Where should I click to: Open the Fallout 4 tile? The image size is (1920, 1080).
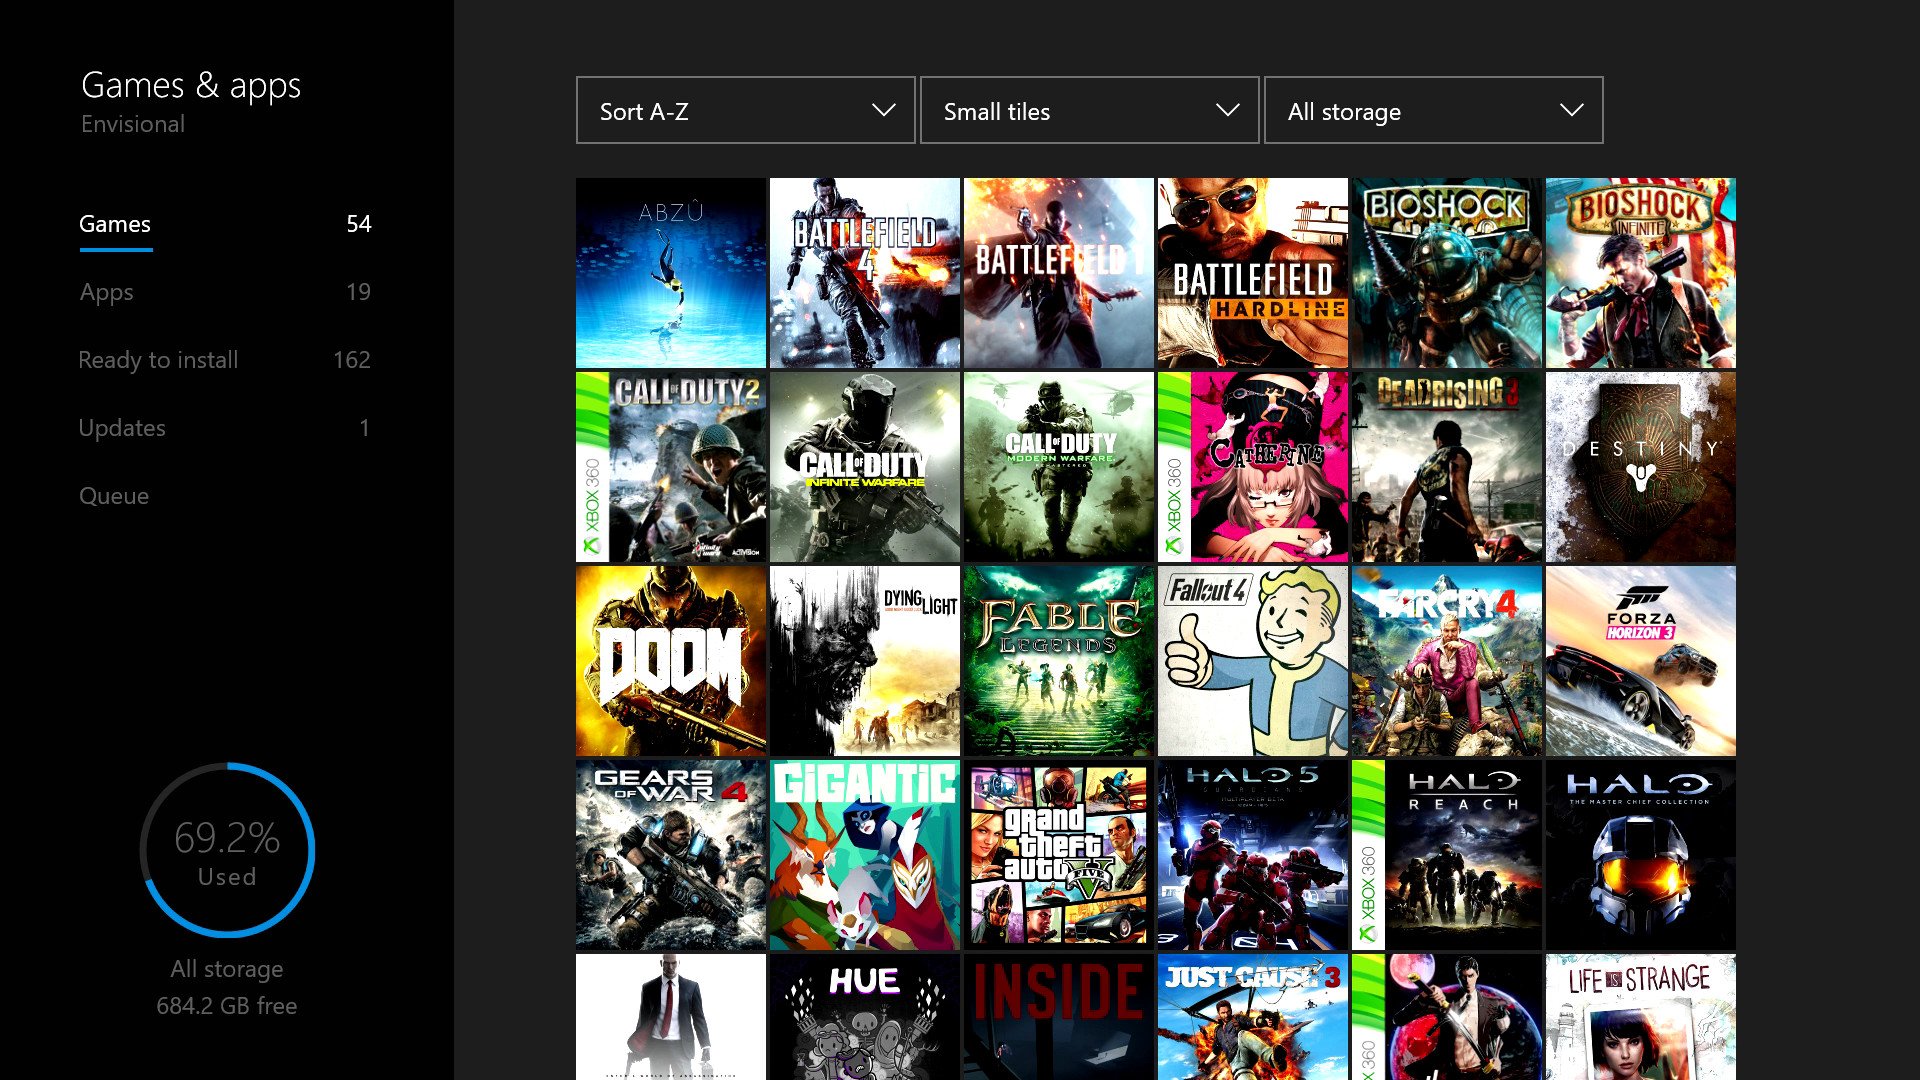(x=1252, y=660)
